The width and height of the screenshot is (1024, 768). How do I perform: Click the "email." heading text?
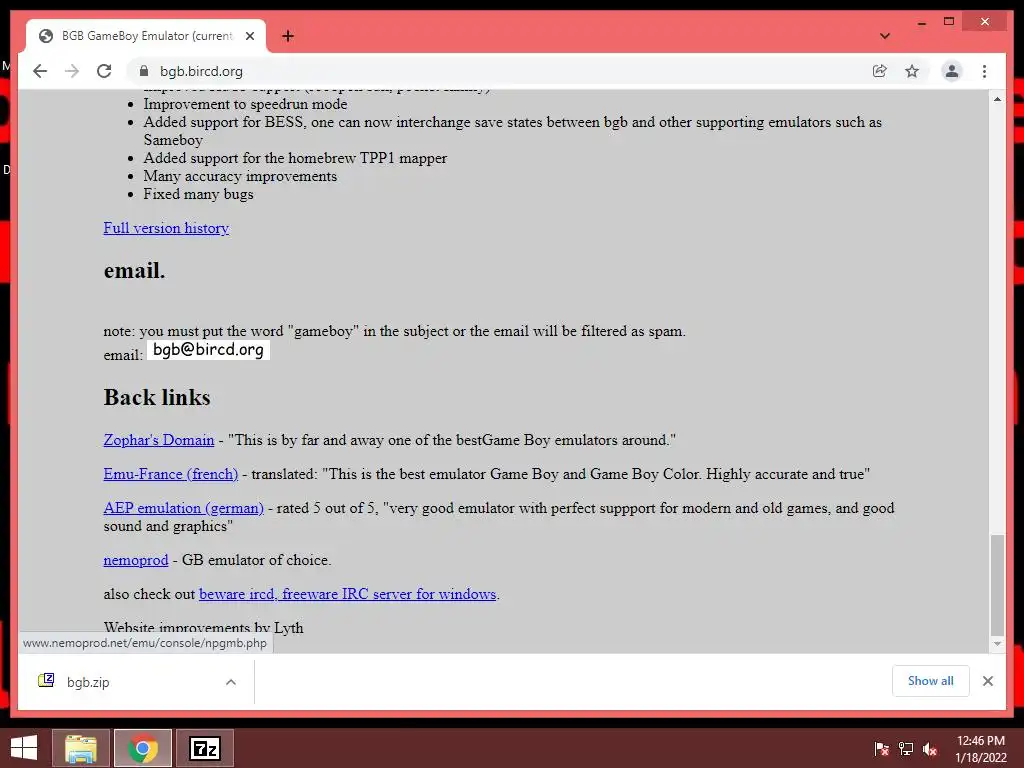coord(135,270)
